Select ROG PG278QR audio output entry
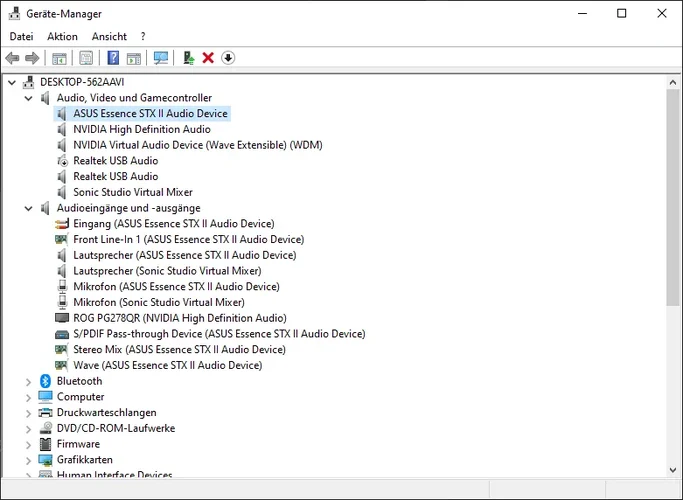This screenshot has height=500, width=683. point(179,318)
